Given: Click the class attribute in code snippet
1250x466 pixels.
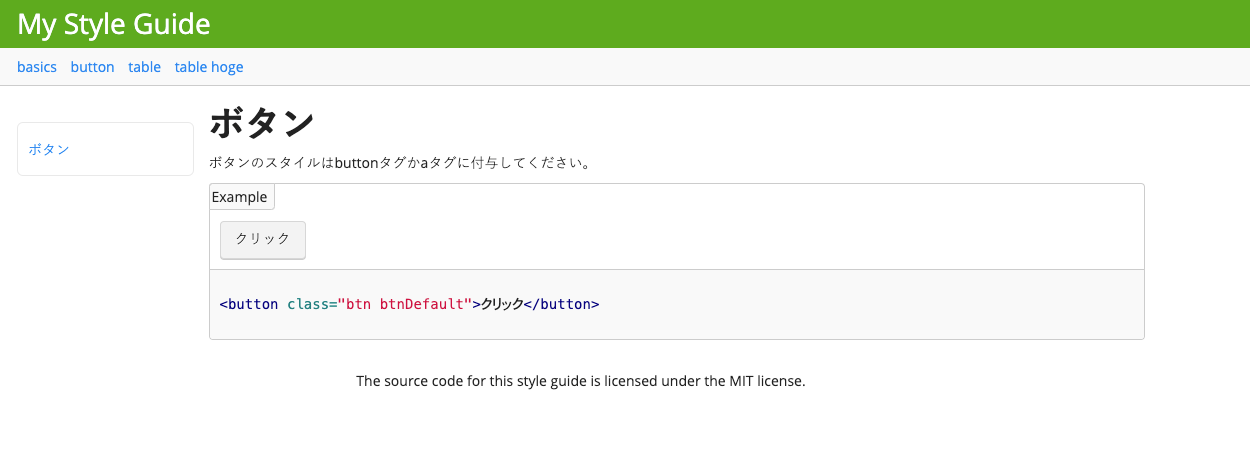Looking at the screenshot, I should click(312, 304).
